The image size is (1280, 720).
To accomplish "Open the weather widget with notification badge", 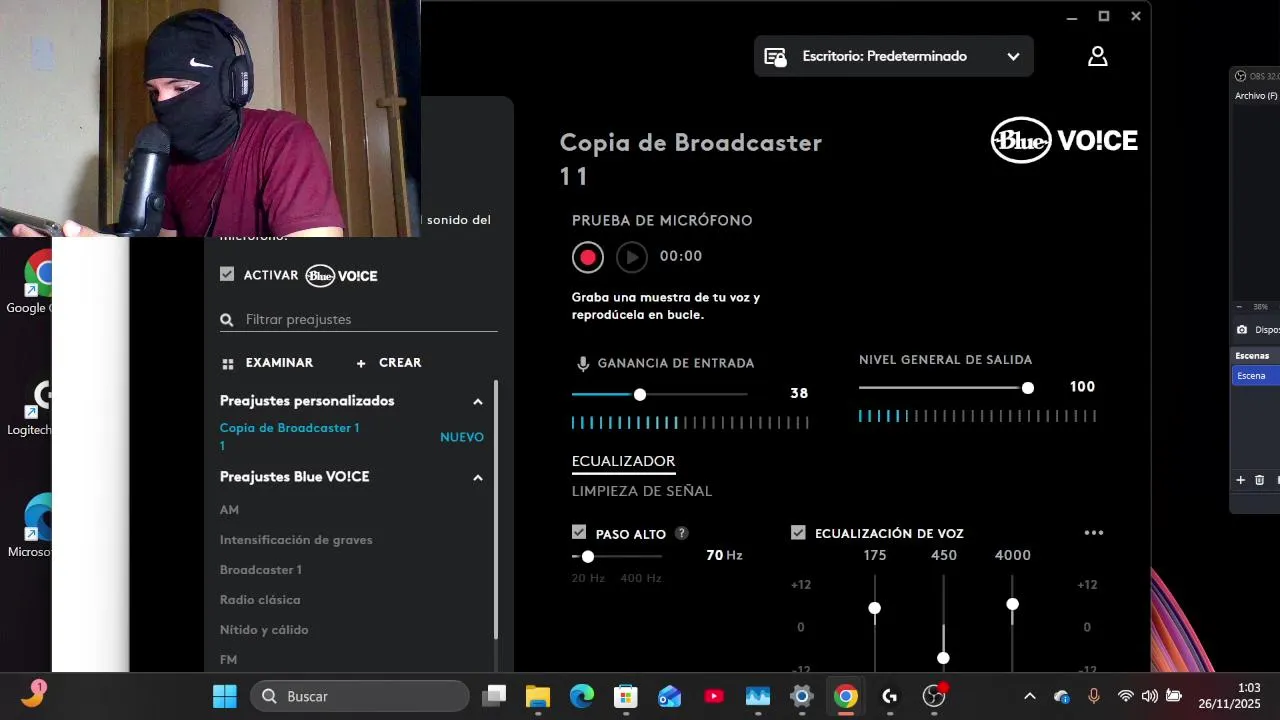I will coord(33,693).
